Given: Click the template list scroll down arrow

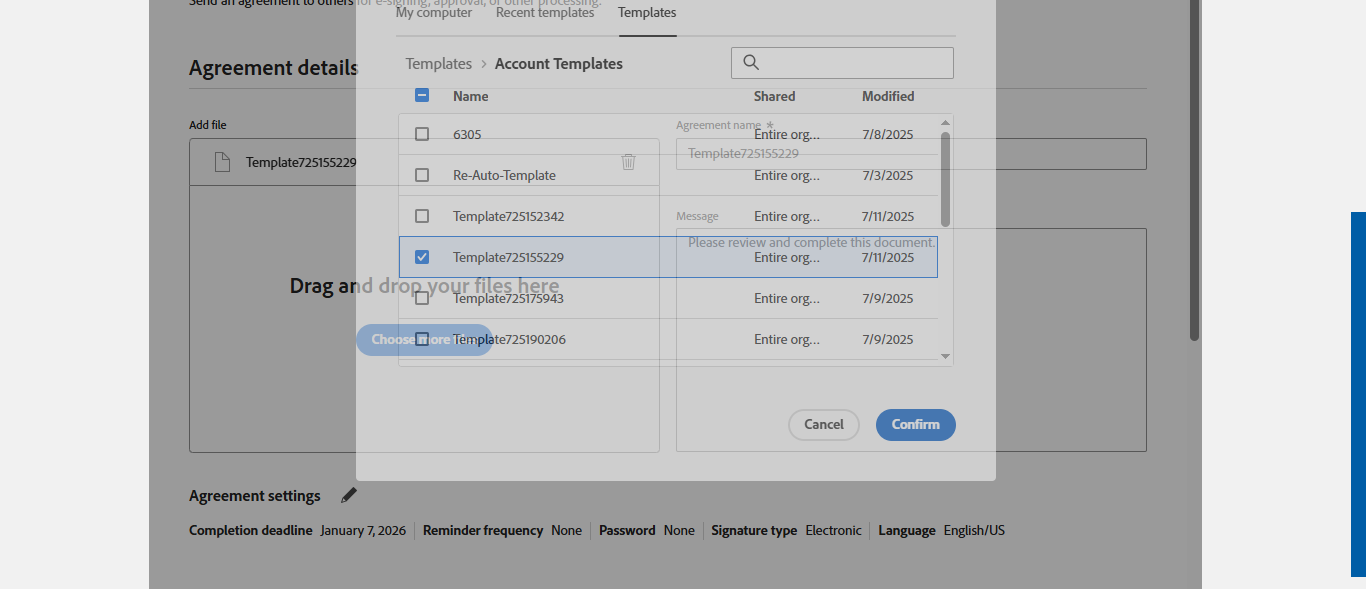Looking at the screenshot, I should click(946, 356).
